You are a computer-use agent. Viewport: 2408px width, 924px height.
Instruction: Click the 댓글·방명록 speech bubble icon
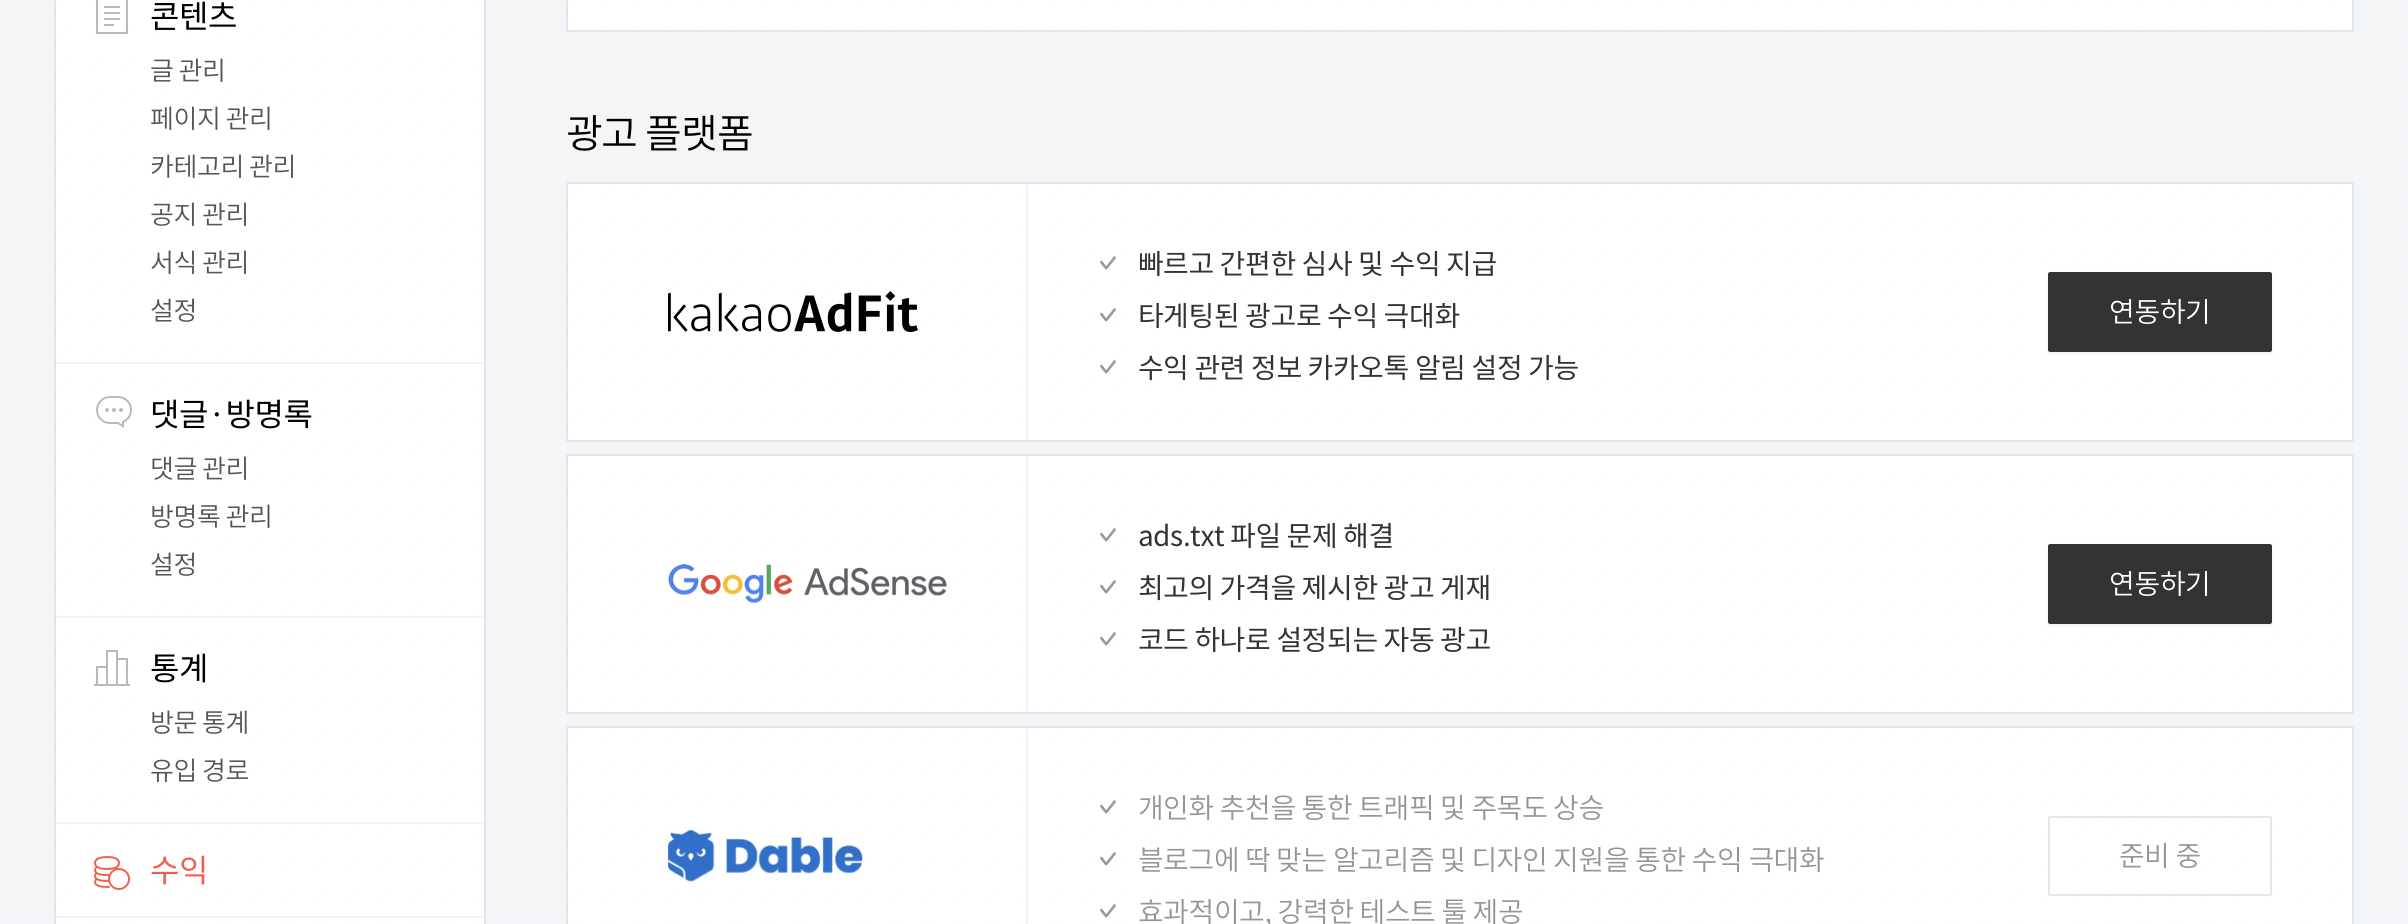[x=113, y=412]
